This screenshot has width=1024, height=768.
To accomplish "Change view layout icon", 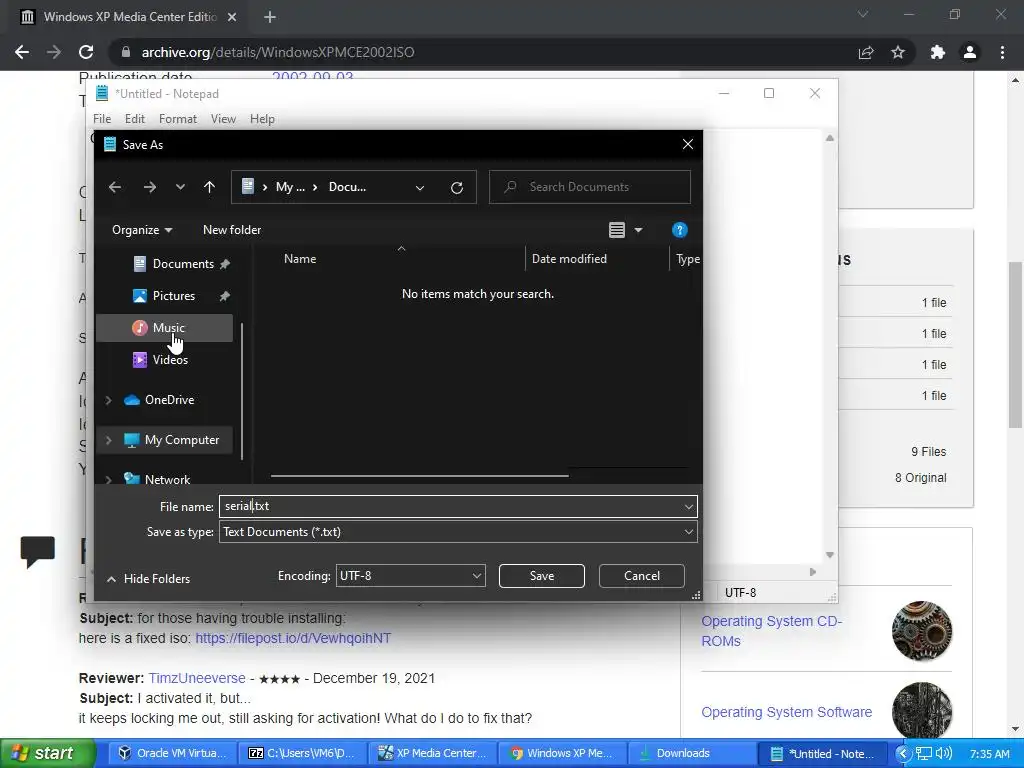I will 616,230.
